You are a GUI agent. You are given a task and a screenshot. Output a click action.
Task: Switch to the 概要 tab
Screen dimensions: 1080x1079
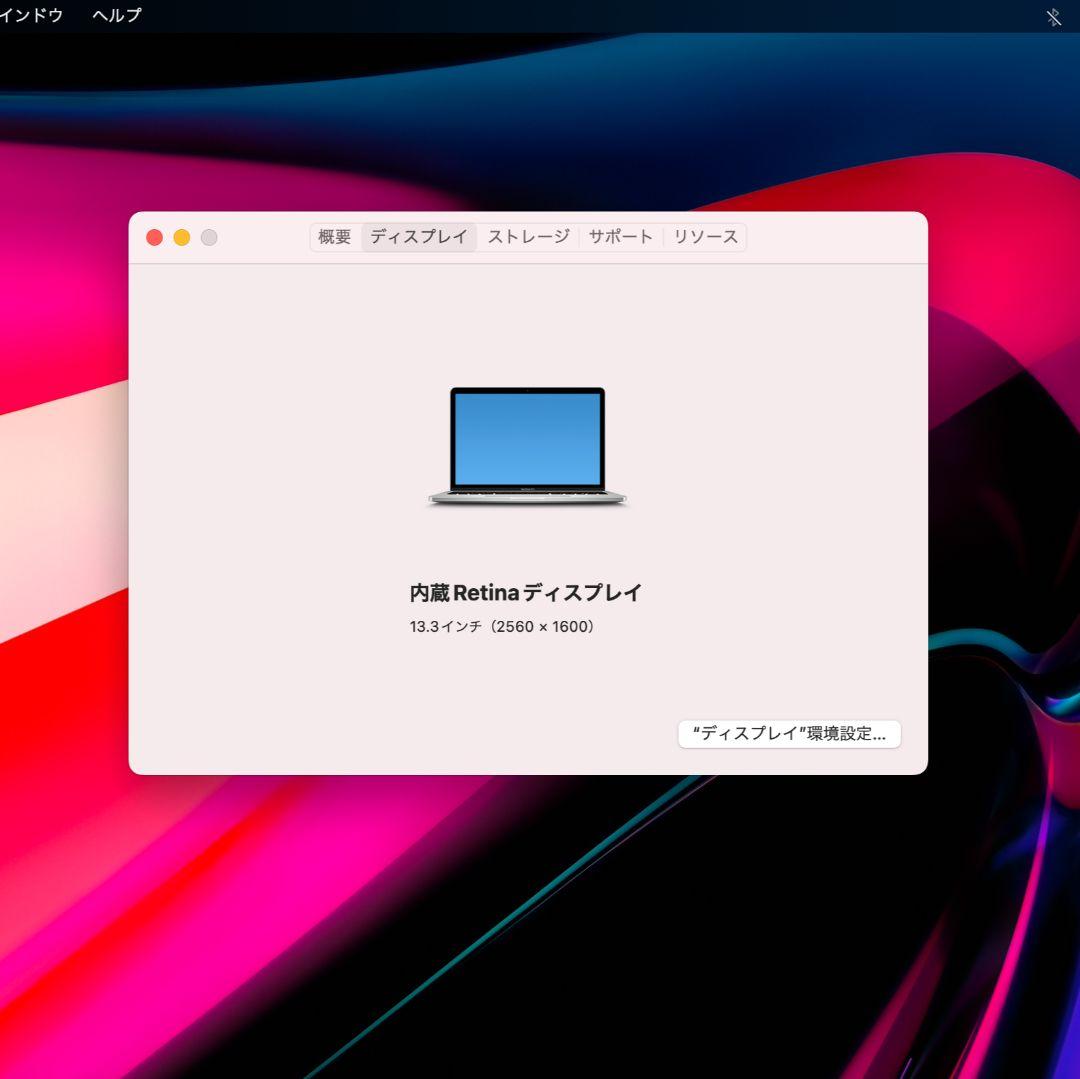[334, 237]
